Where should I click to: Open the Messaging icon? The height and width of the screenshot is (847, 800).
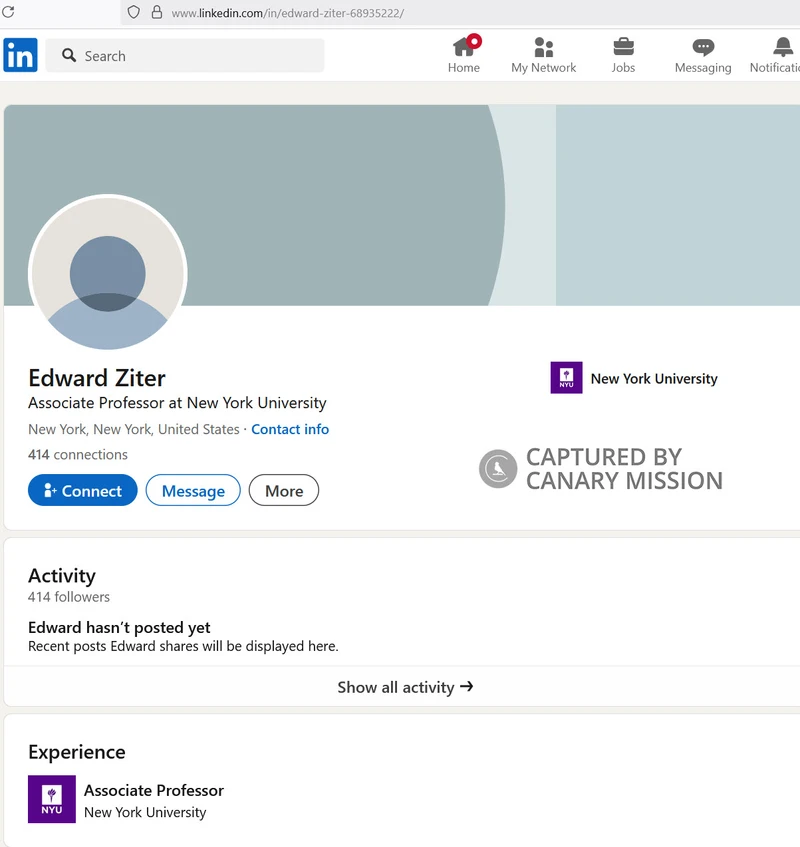click(x=703, y=47)
